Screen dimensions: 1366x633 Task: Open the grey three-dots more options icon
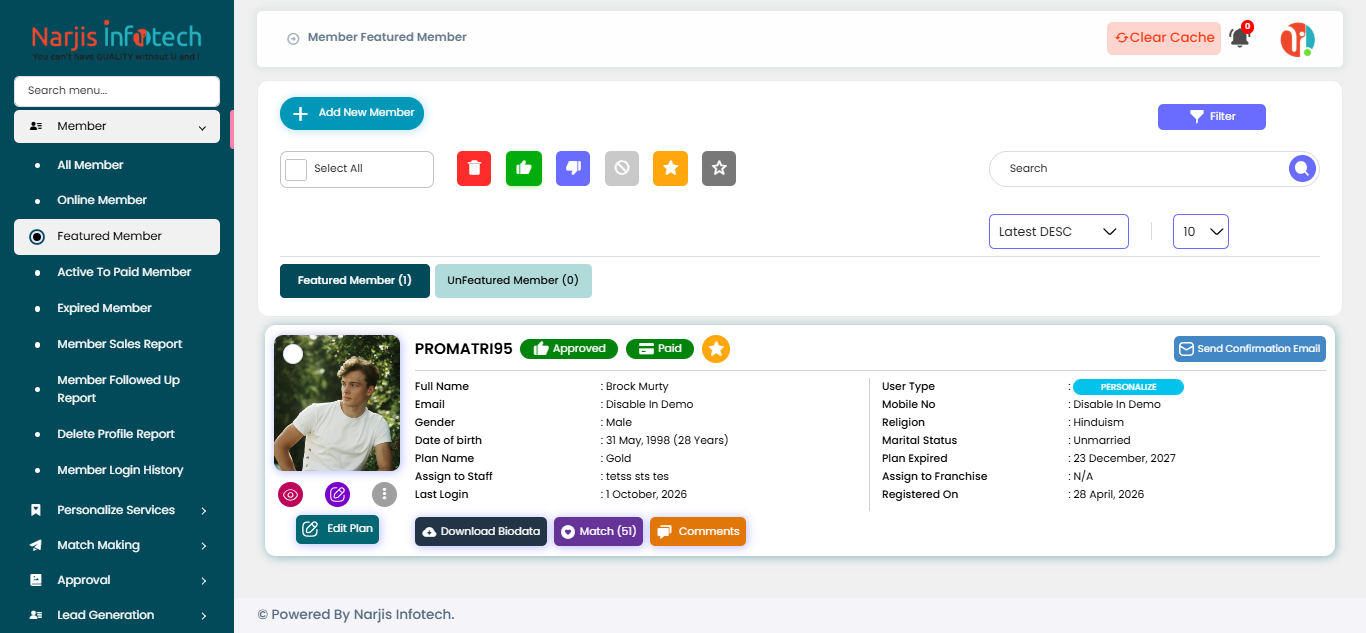[x=384, y=494]
